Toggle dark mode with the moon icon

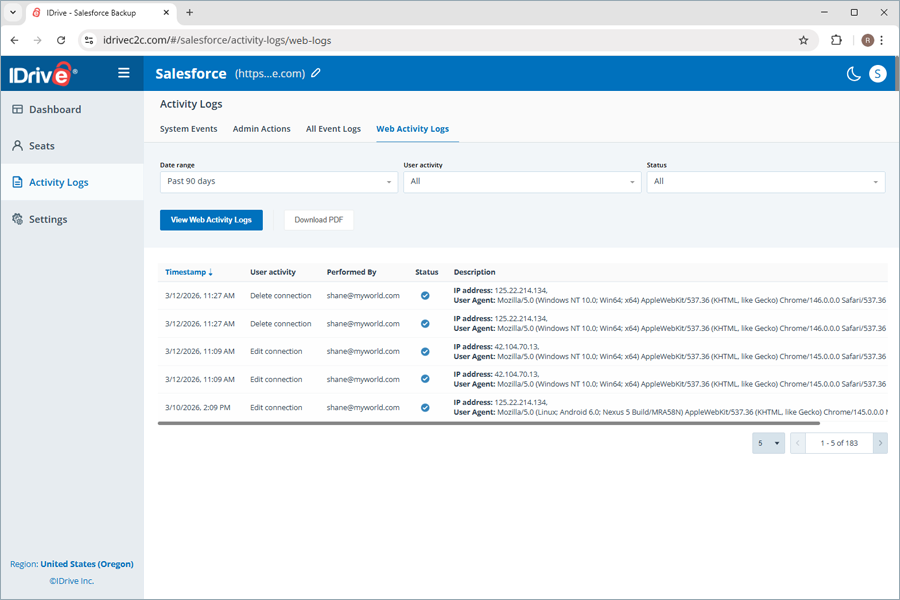pyautogui.click(x=852, y=73)
